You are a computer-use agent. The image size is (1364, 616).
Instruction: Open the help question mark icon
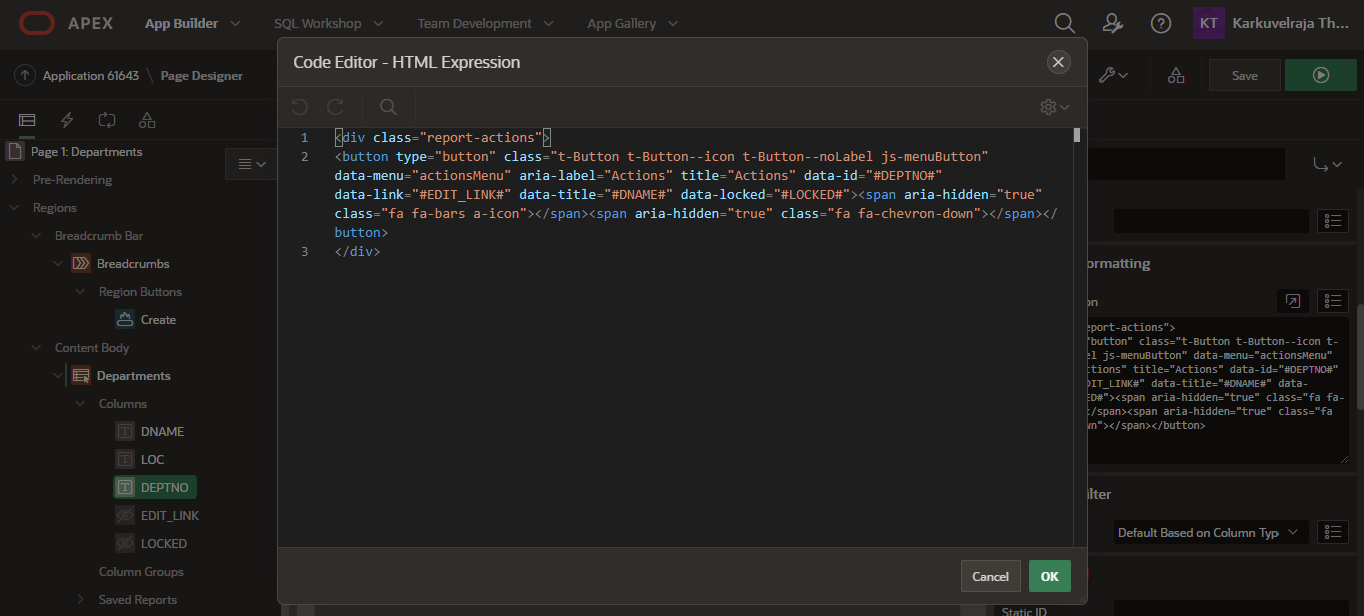pos(1160,22)
